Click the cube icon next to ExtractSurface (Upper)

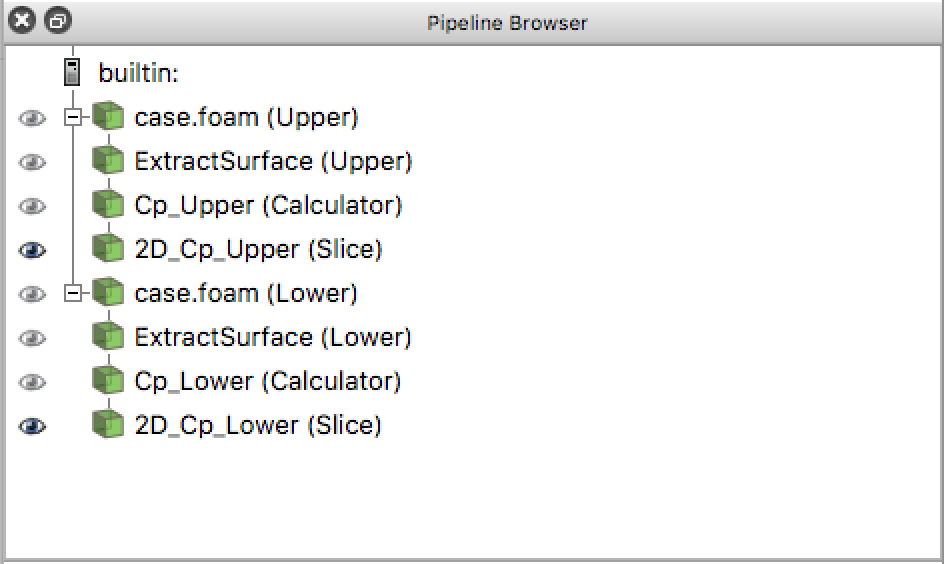click(108, 161)
